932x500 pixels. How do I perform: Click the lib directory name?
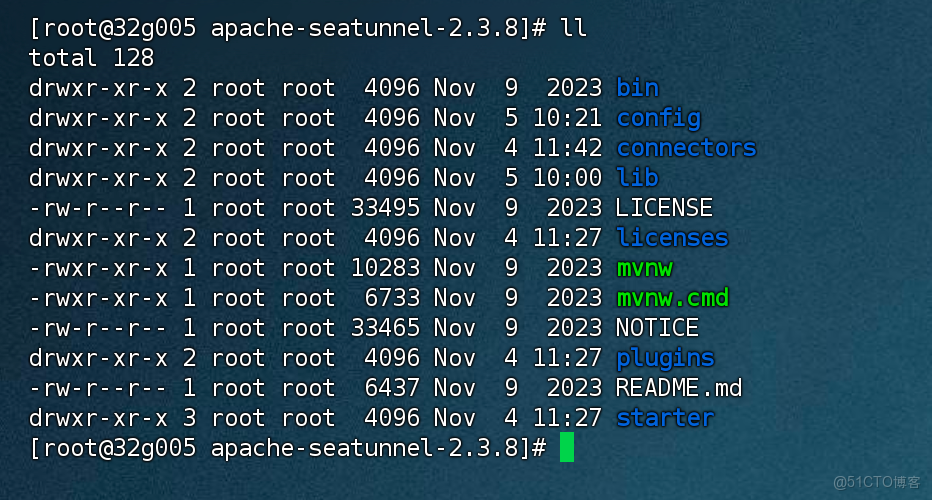coord(637,178)
